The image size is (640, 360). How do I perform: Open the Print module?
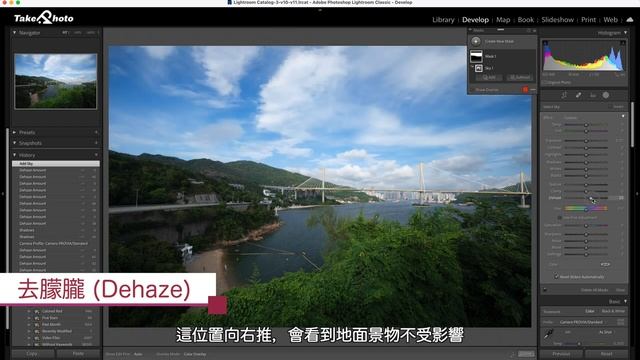point(588,20)
